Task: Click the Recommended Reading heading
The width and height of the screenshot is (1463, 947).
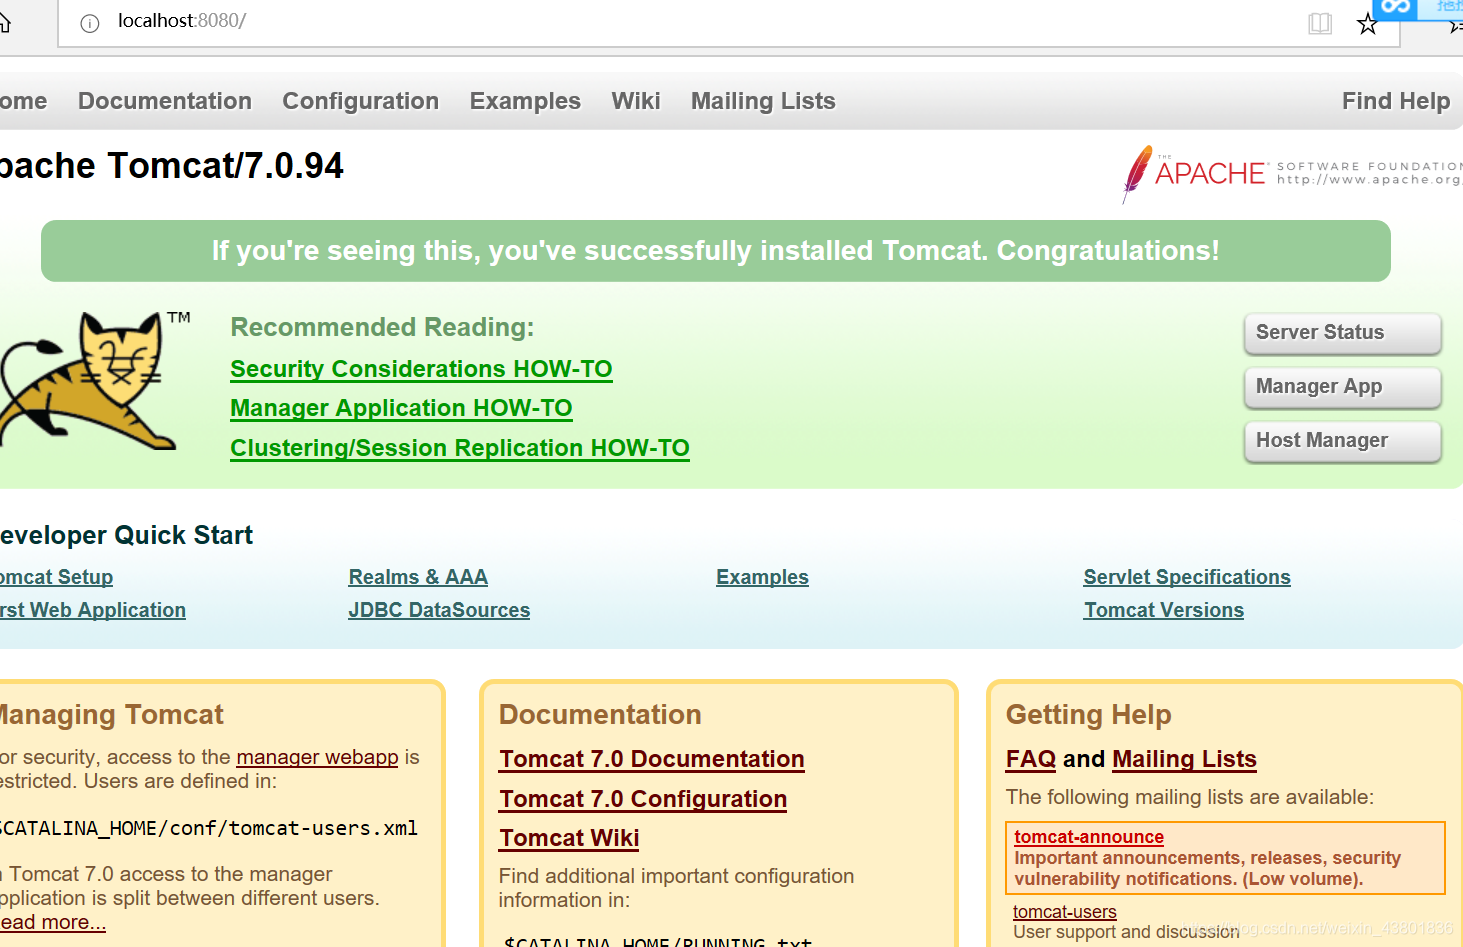Action: pyautogui.click(x=382, y=327)
